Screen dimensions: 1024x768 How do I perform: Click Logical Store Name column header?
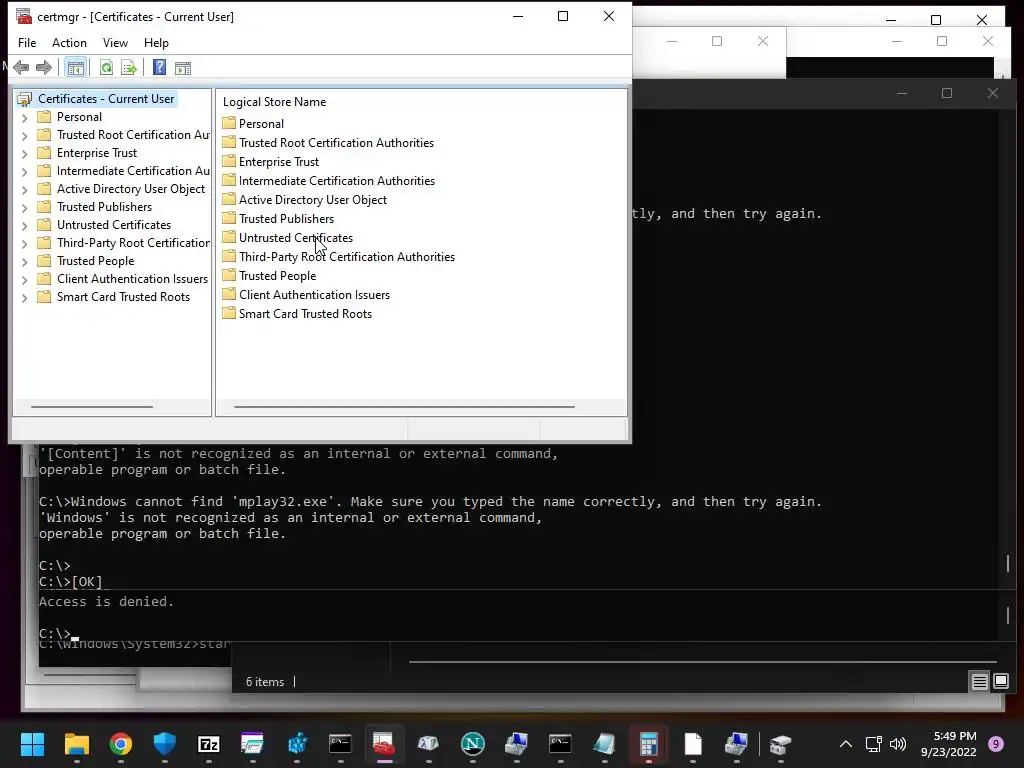coord(274,102)
